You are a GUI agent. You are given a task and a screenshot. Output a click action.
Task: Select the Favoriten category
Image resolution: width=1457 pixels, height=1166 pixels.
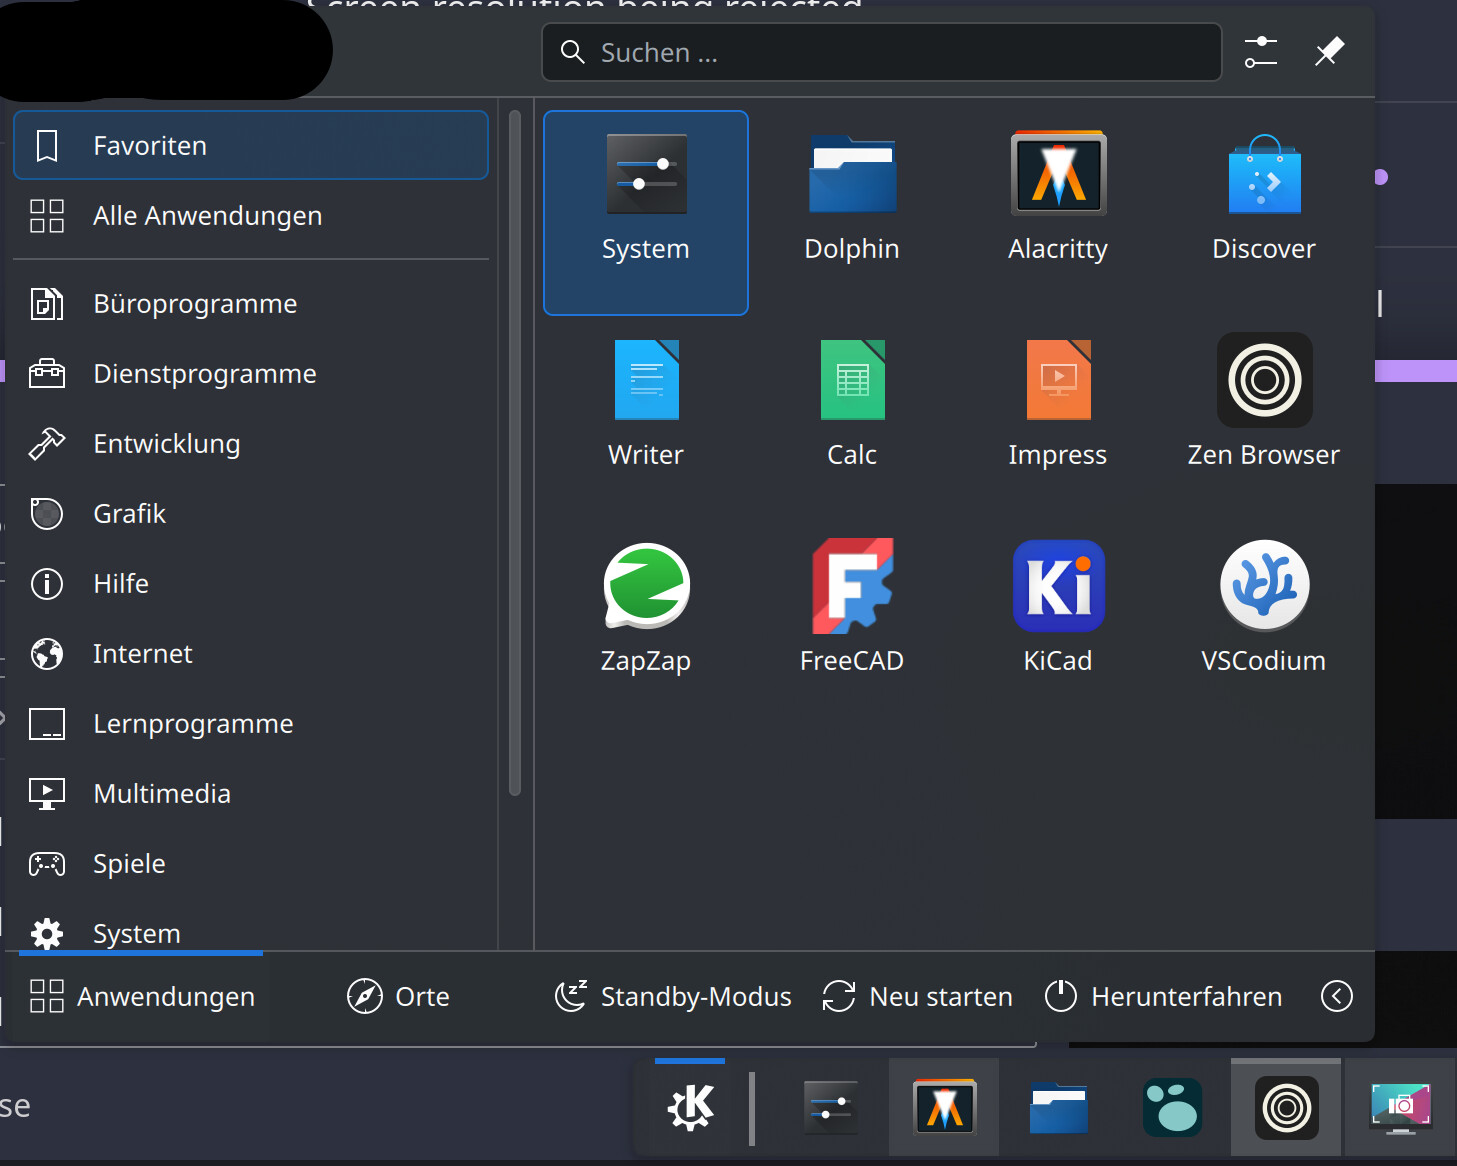click(x=251, y=145)
